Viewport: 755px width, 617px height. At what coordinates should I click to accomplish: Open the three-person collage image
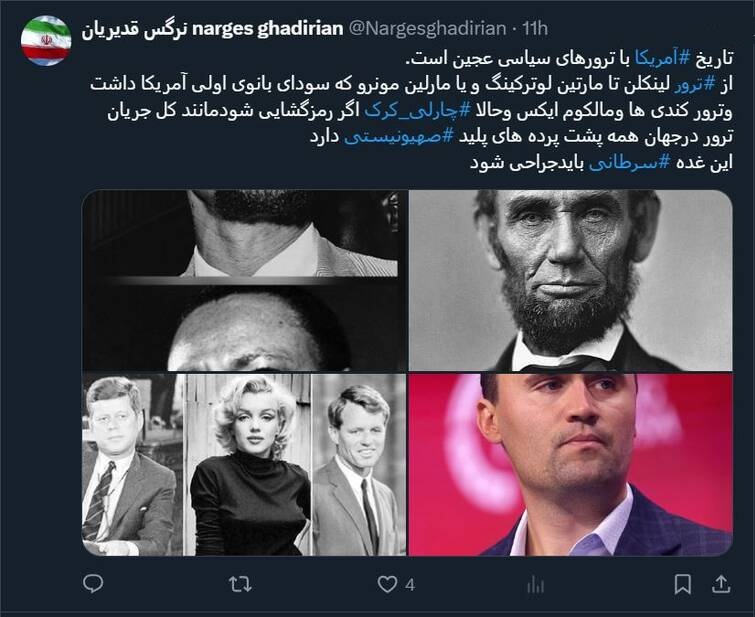[244, 465]
